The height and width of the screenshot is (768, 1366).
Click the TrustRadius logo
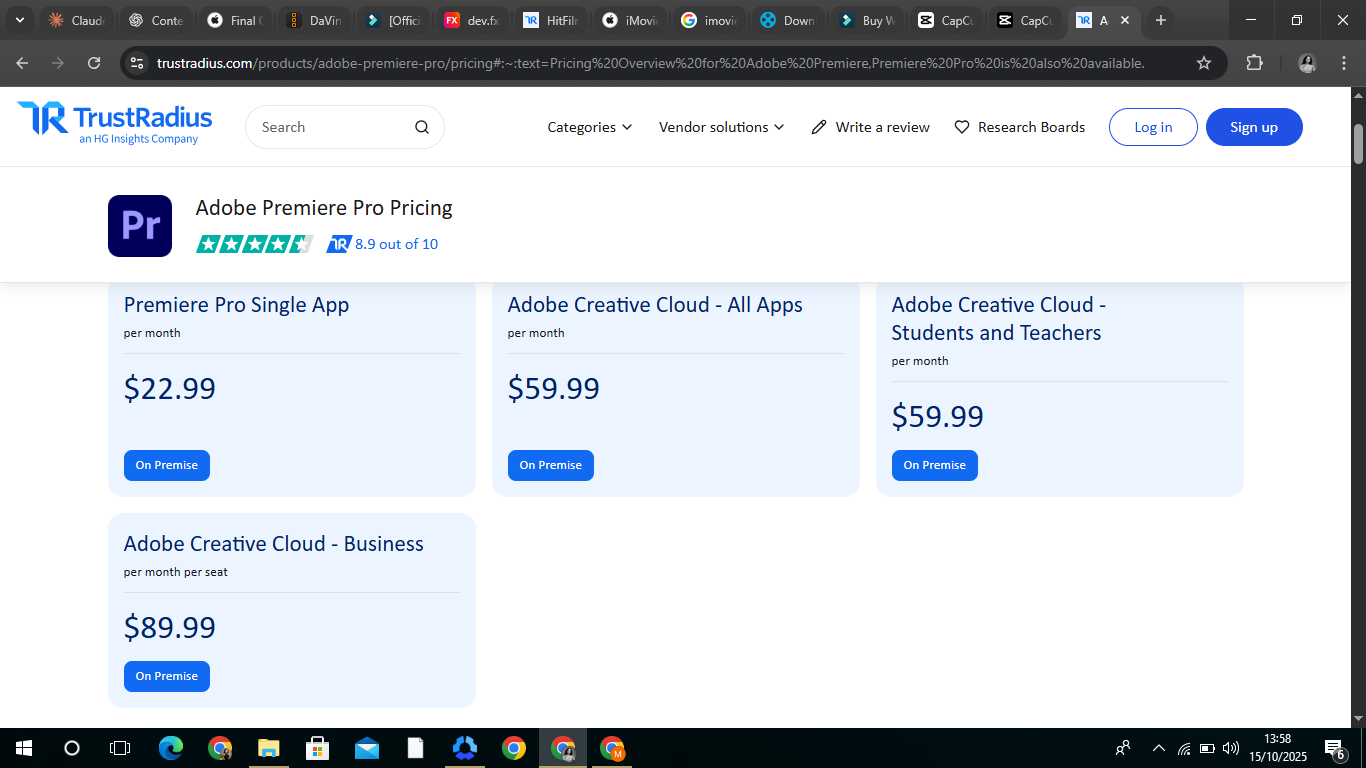pyautogui.click(x=114, y=123)
